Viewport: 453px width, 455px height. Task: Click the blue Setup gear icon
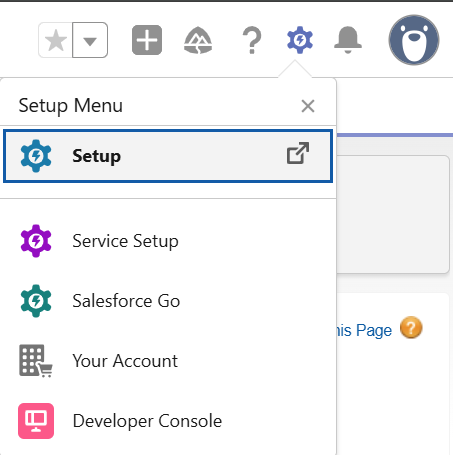tap(36, 156)
